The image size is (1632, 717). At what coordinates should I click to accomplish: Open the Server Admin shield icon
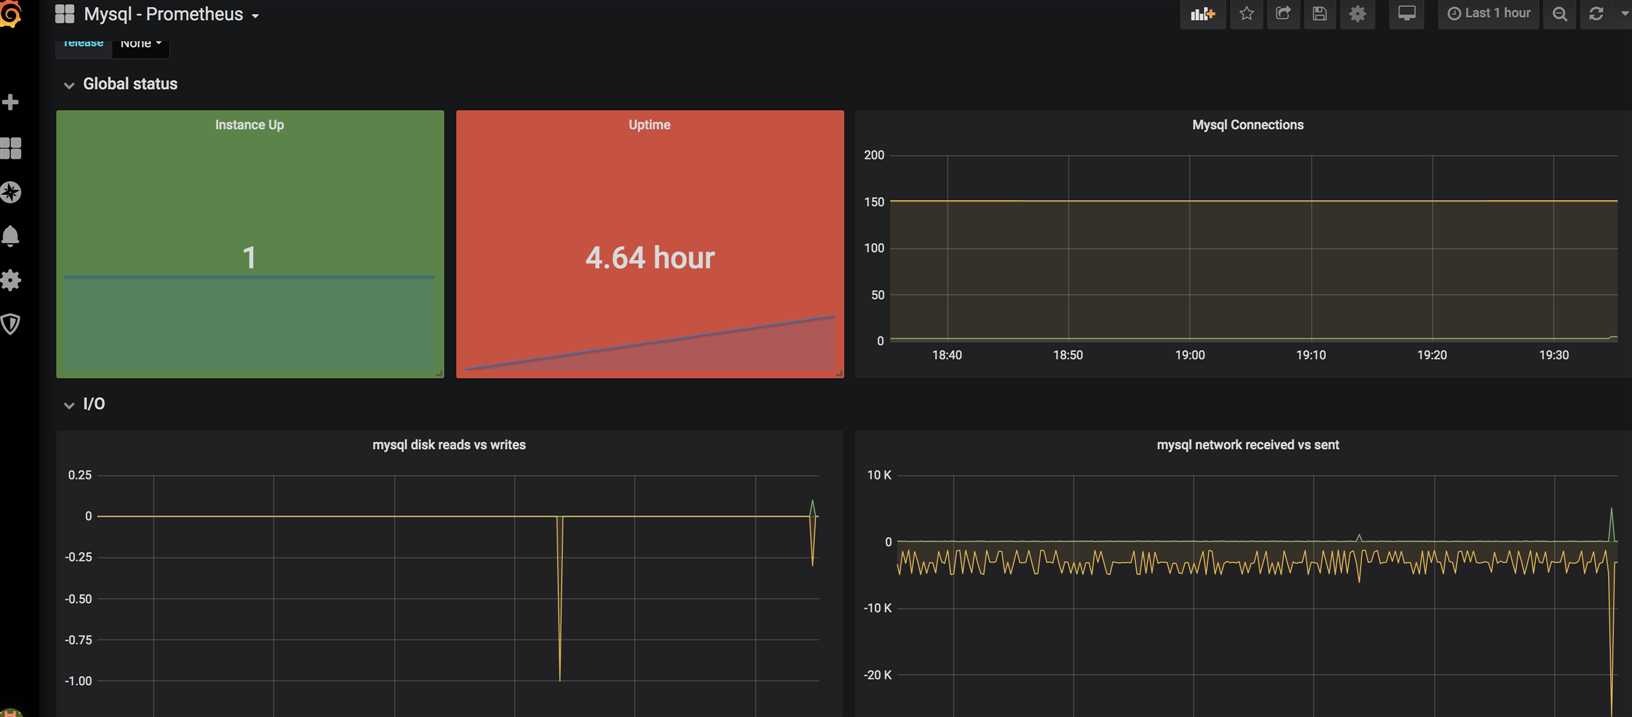click(11, 324)
